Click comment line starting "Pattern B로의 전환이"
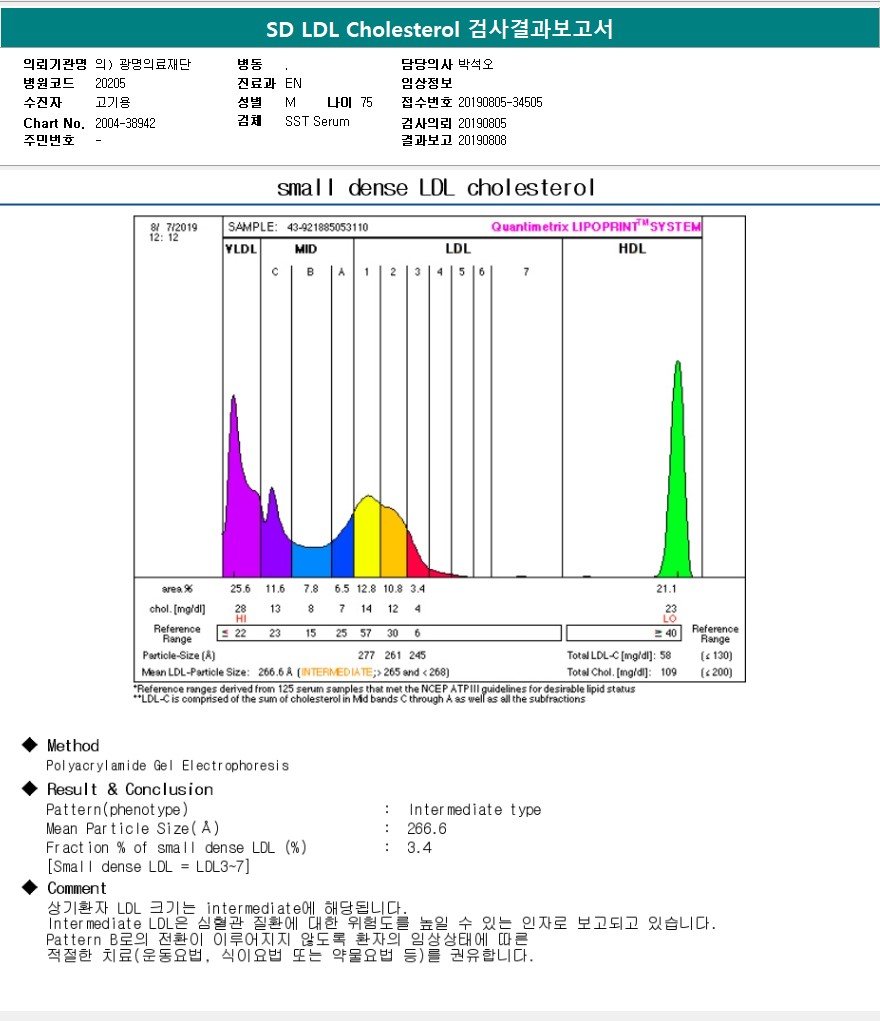This screenshot has width=880, height=1021. coord(287,940)
